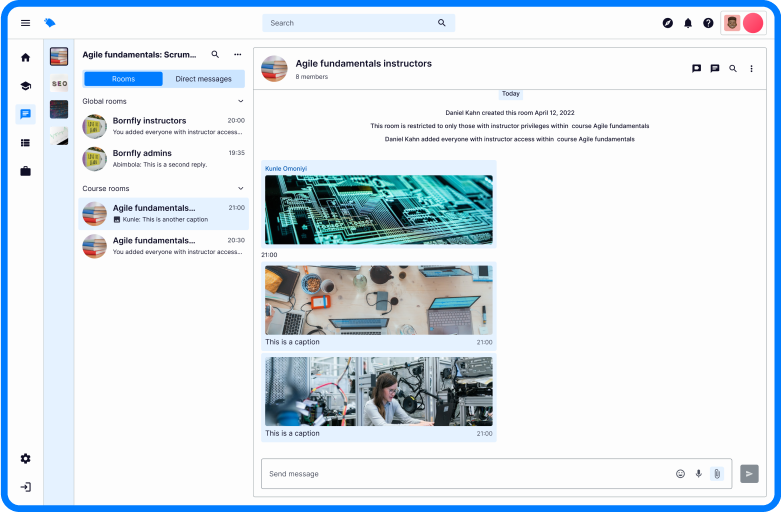Search within chat via header magnifier

[x=733, y=68]
